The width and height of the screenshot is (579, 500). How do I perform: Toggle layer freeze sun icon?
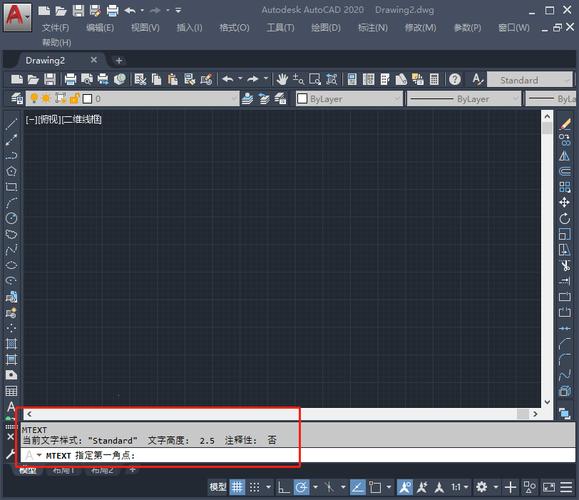46,98
